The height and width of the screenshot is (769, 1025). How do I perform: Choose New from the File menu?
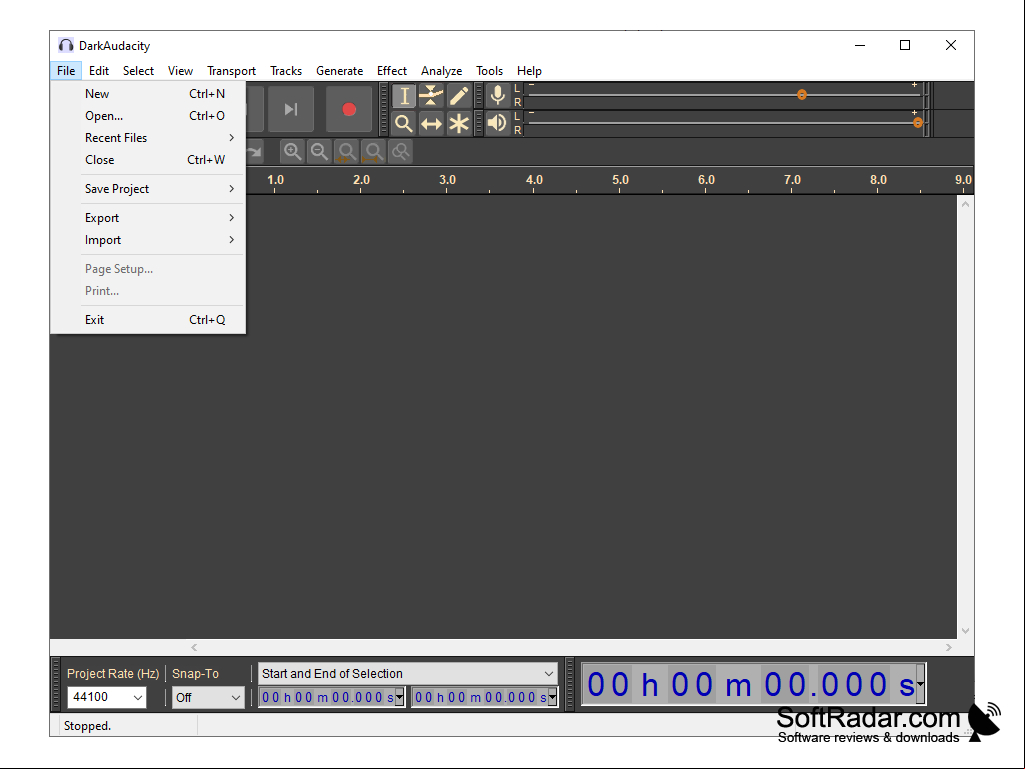[x=148, y=94]
